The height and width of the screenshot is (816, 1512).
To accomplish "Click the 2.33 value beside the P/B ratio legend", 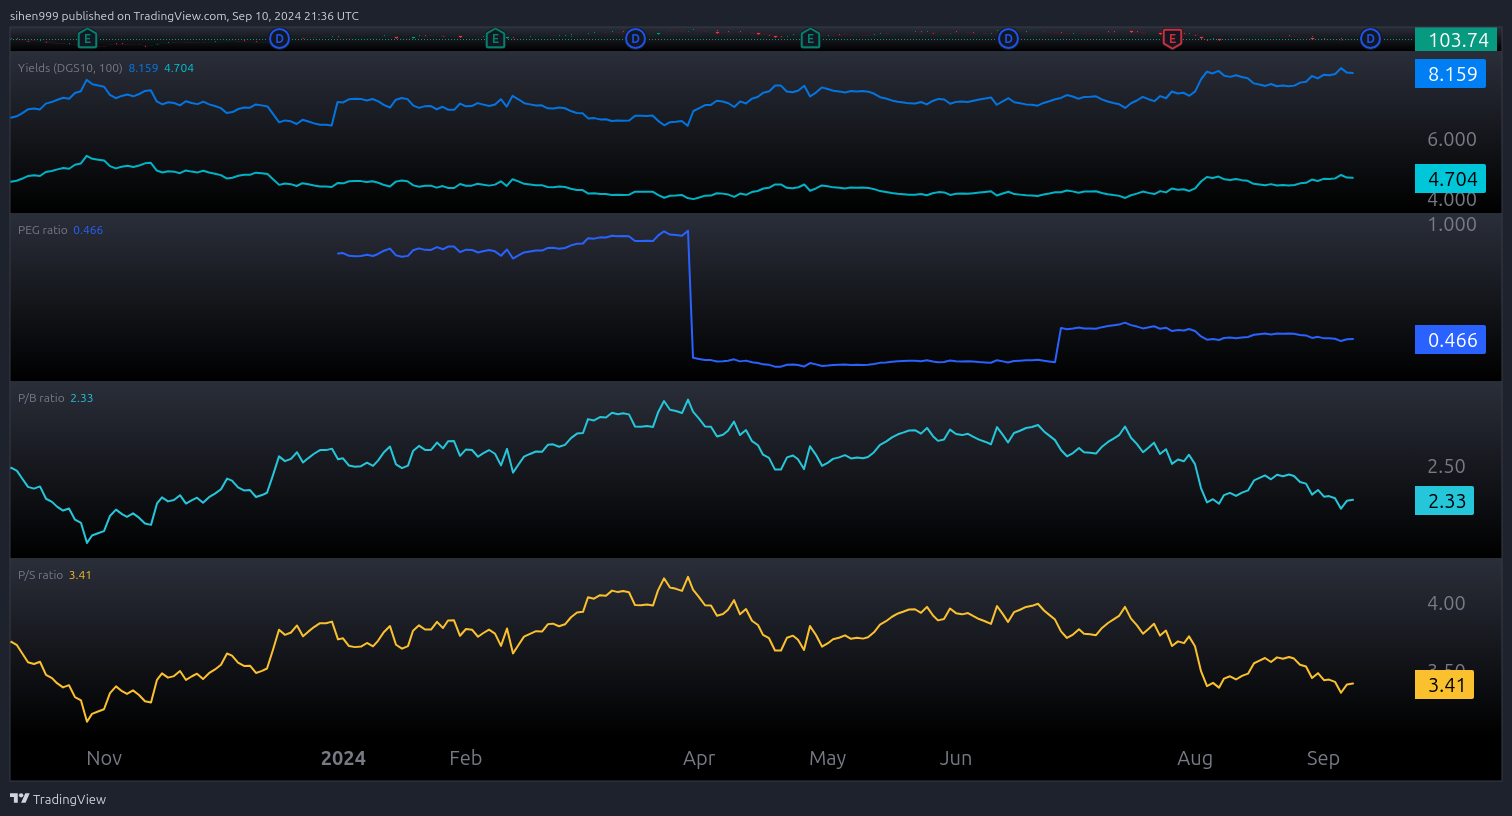I will pyautogui.click(x=82, y=398).
